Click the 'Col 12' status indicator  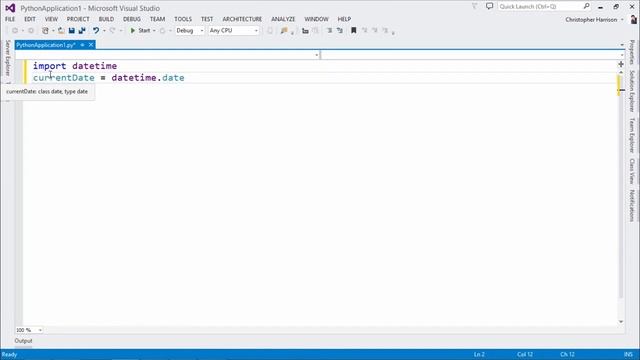(x=525, y=355)
